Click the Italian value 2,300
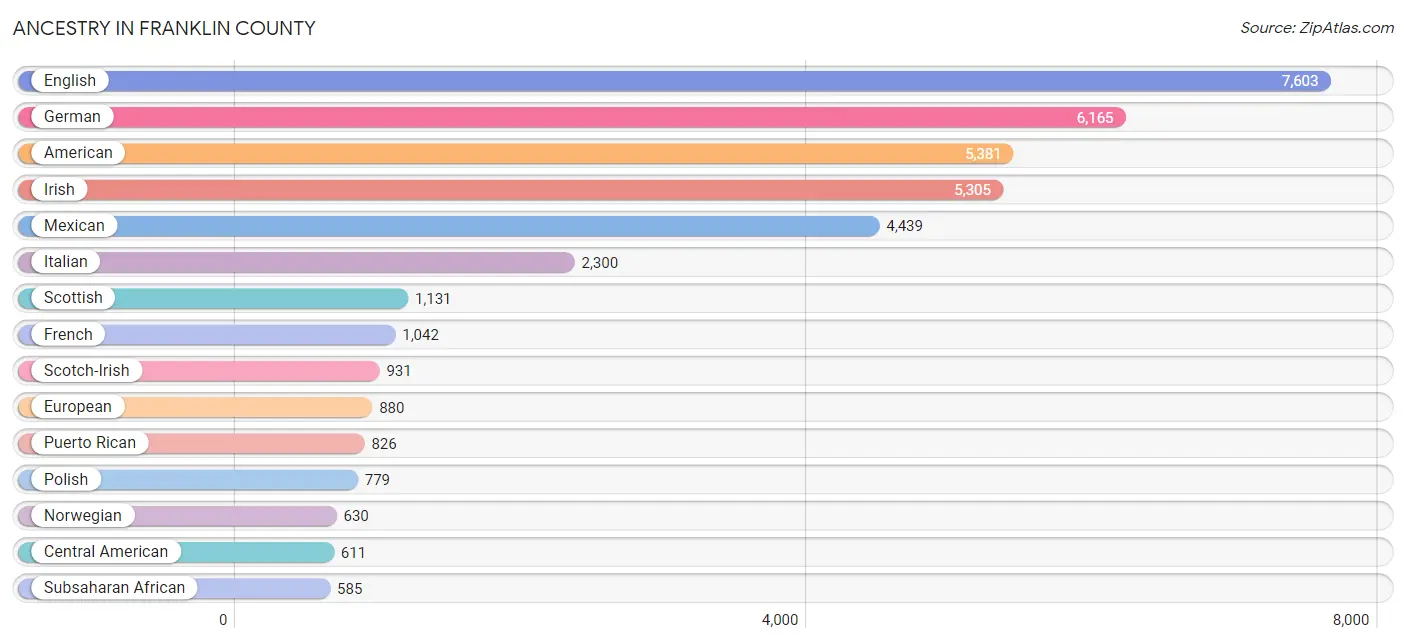 (600, 263)
